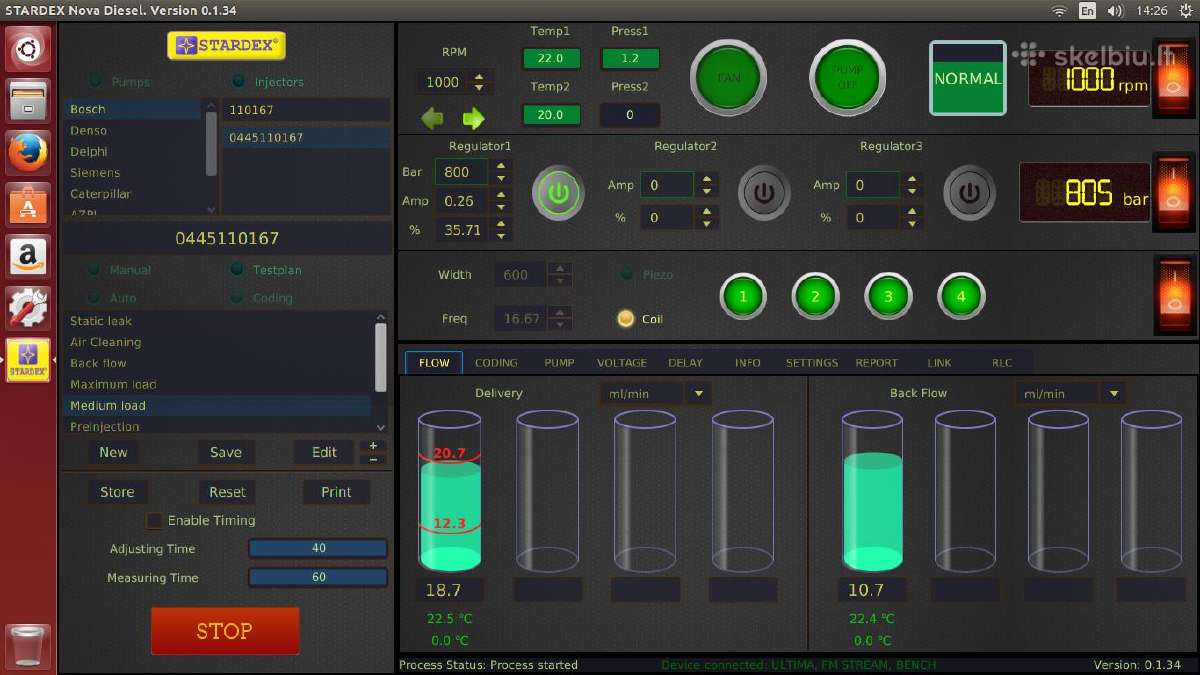This screenshot has height=675, width=1200.
Task: Decrease Regulator3 percent value with down arrow
Action: 912,223
